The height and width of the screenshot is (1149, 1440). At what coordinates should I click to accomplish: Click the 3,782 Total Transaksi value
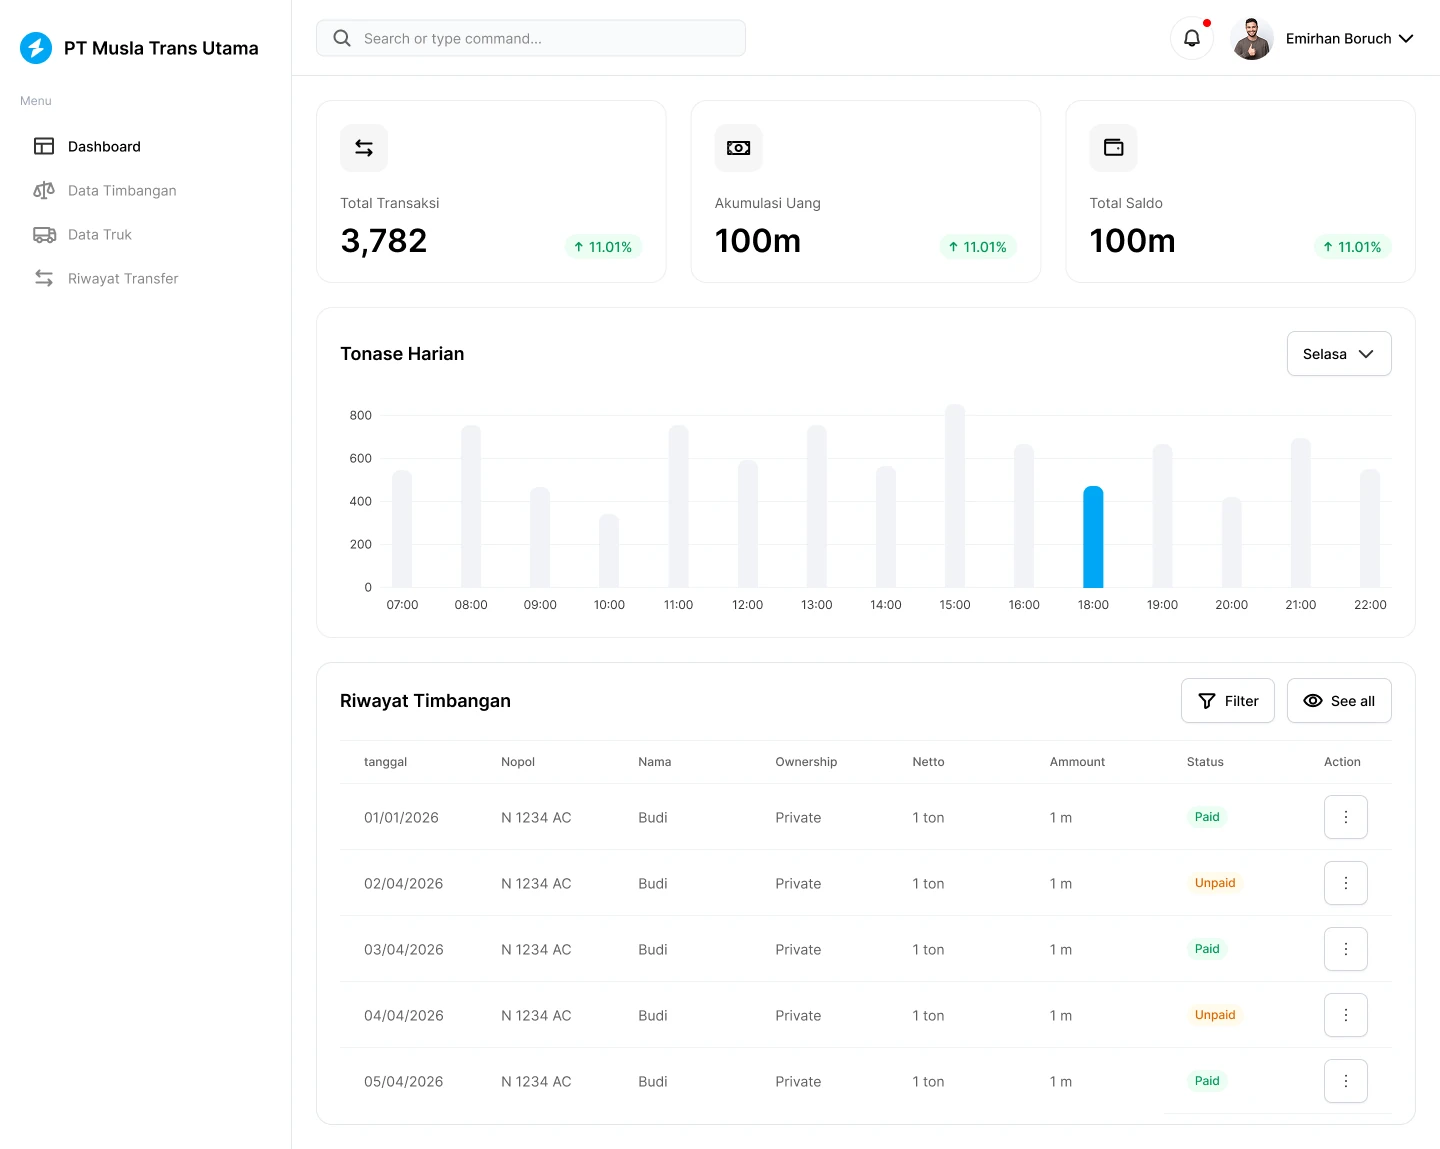(x=384, y=241)
